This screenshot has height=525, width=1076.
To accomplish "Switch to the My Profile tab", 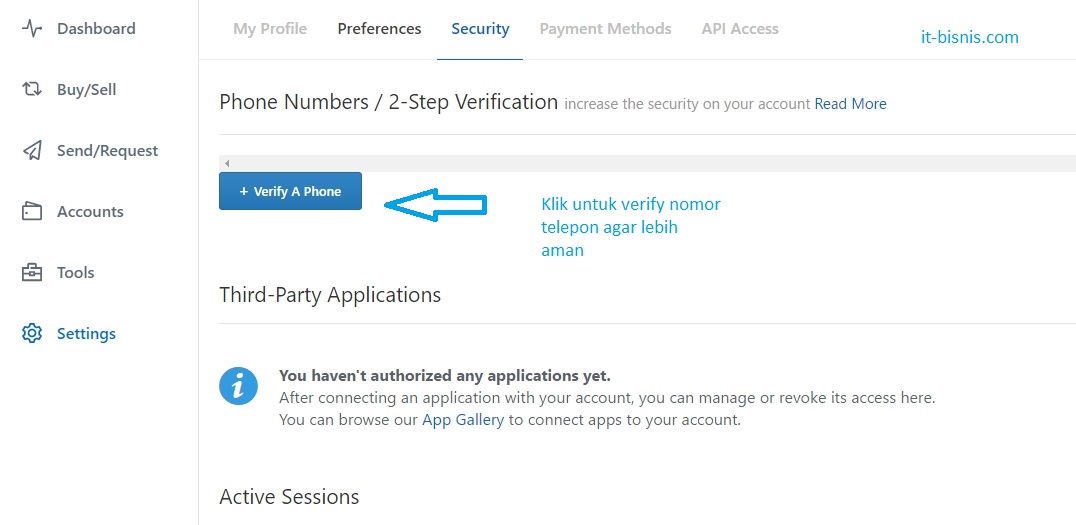I will tap(270, 29).
